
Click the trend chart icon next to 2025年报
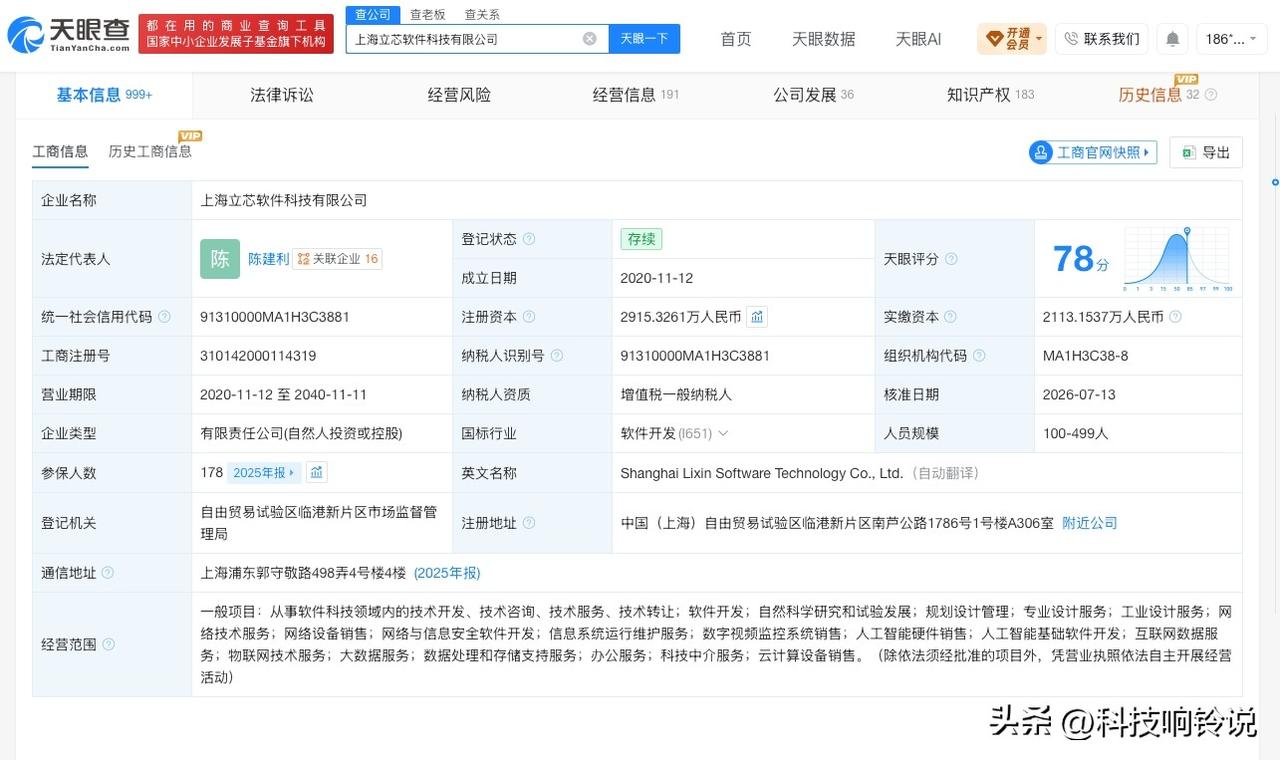316,472
